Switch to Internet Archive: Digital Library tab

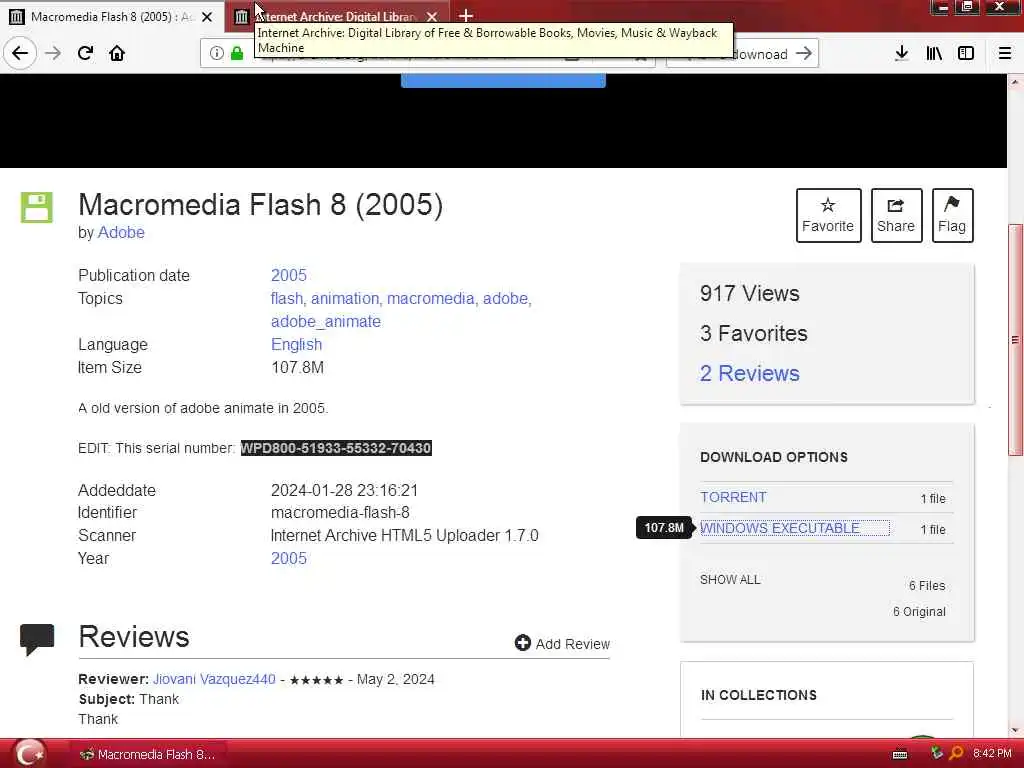tap(337, 16)
